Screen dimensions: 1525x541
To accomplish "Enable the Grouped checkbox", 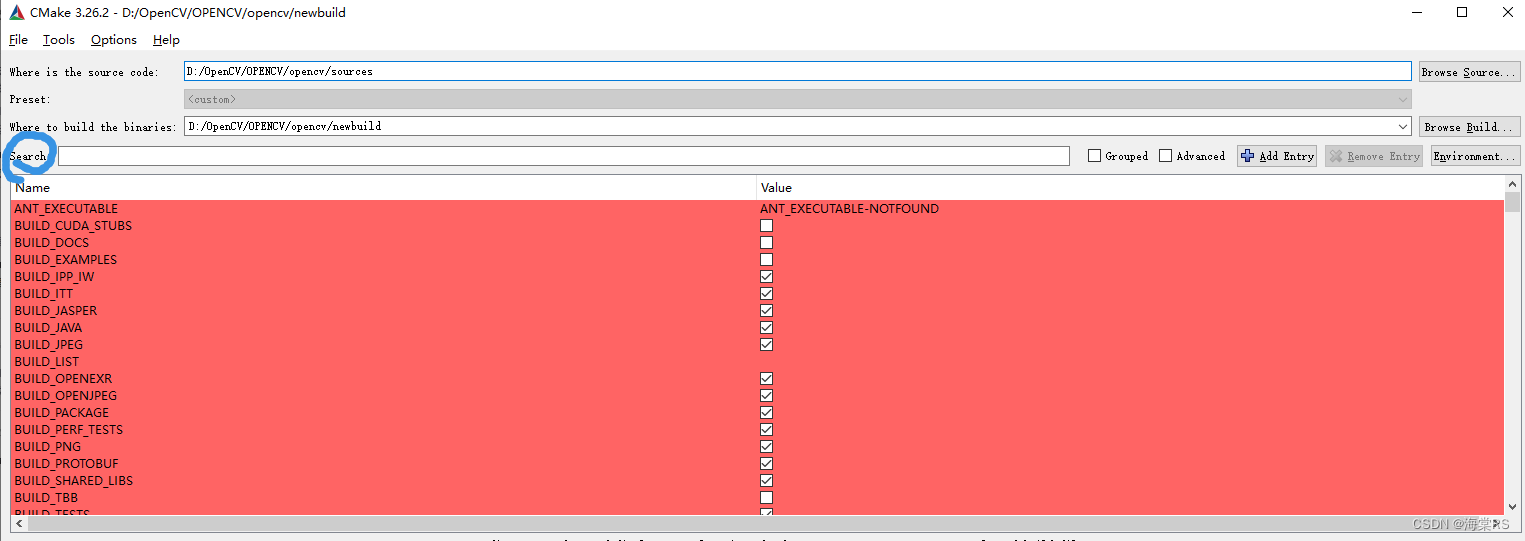I will 1095,156.
